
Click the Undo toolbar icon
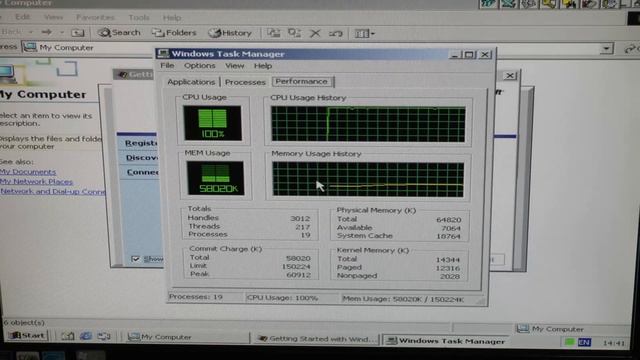click(336, 33)
